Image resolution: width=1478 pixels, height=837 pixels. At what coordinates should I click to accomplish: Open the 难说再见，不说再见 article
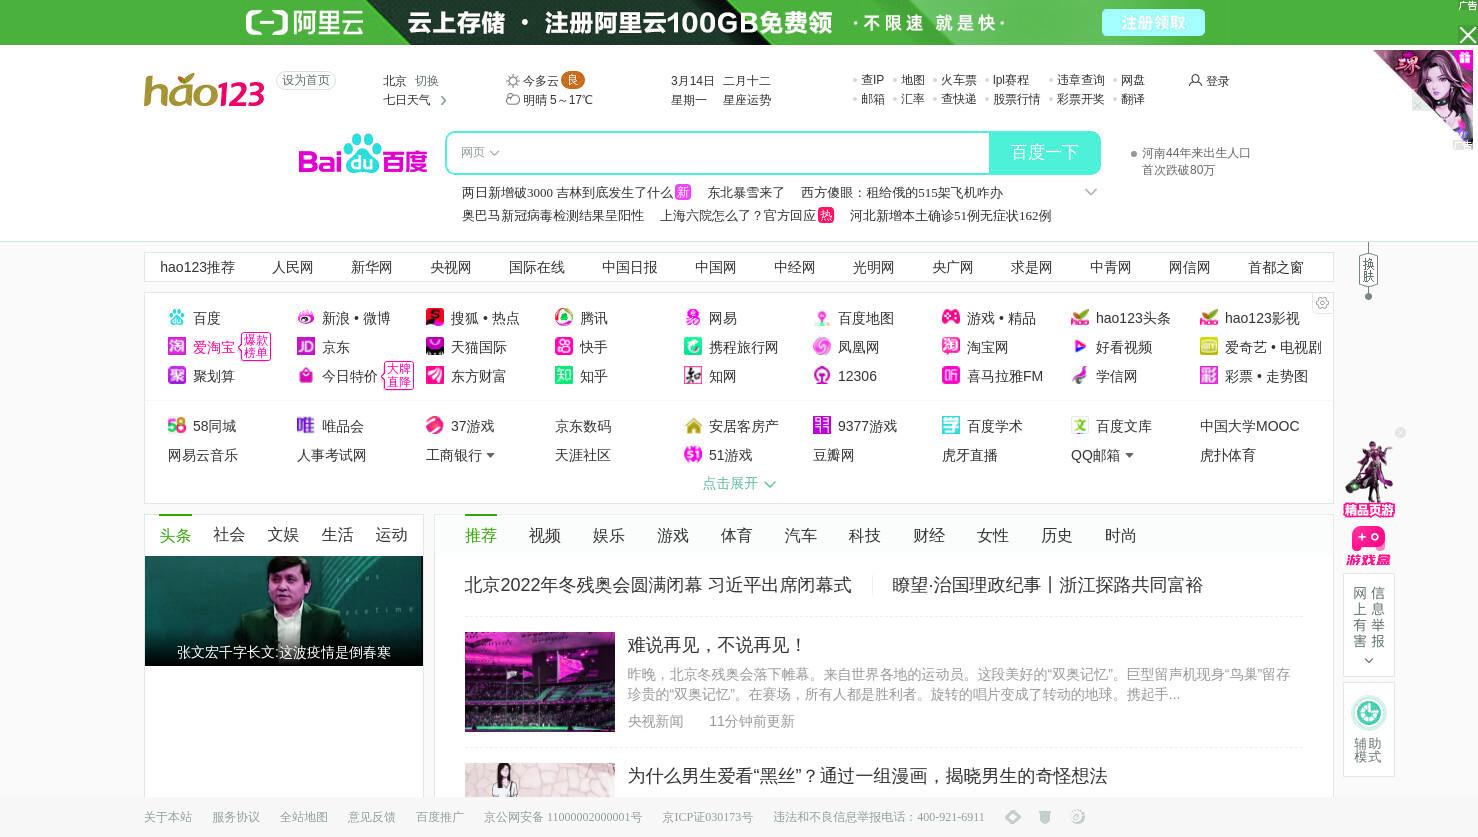(716, 645)
